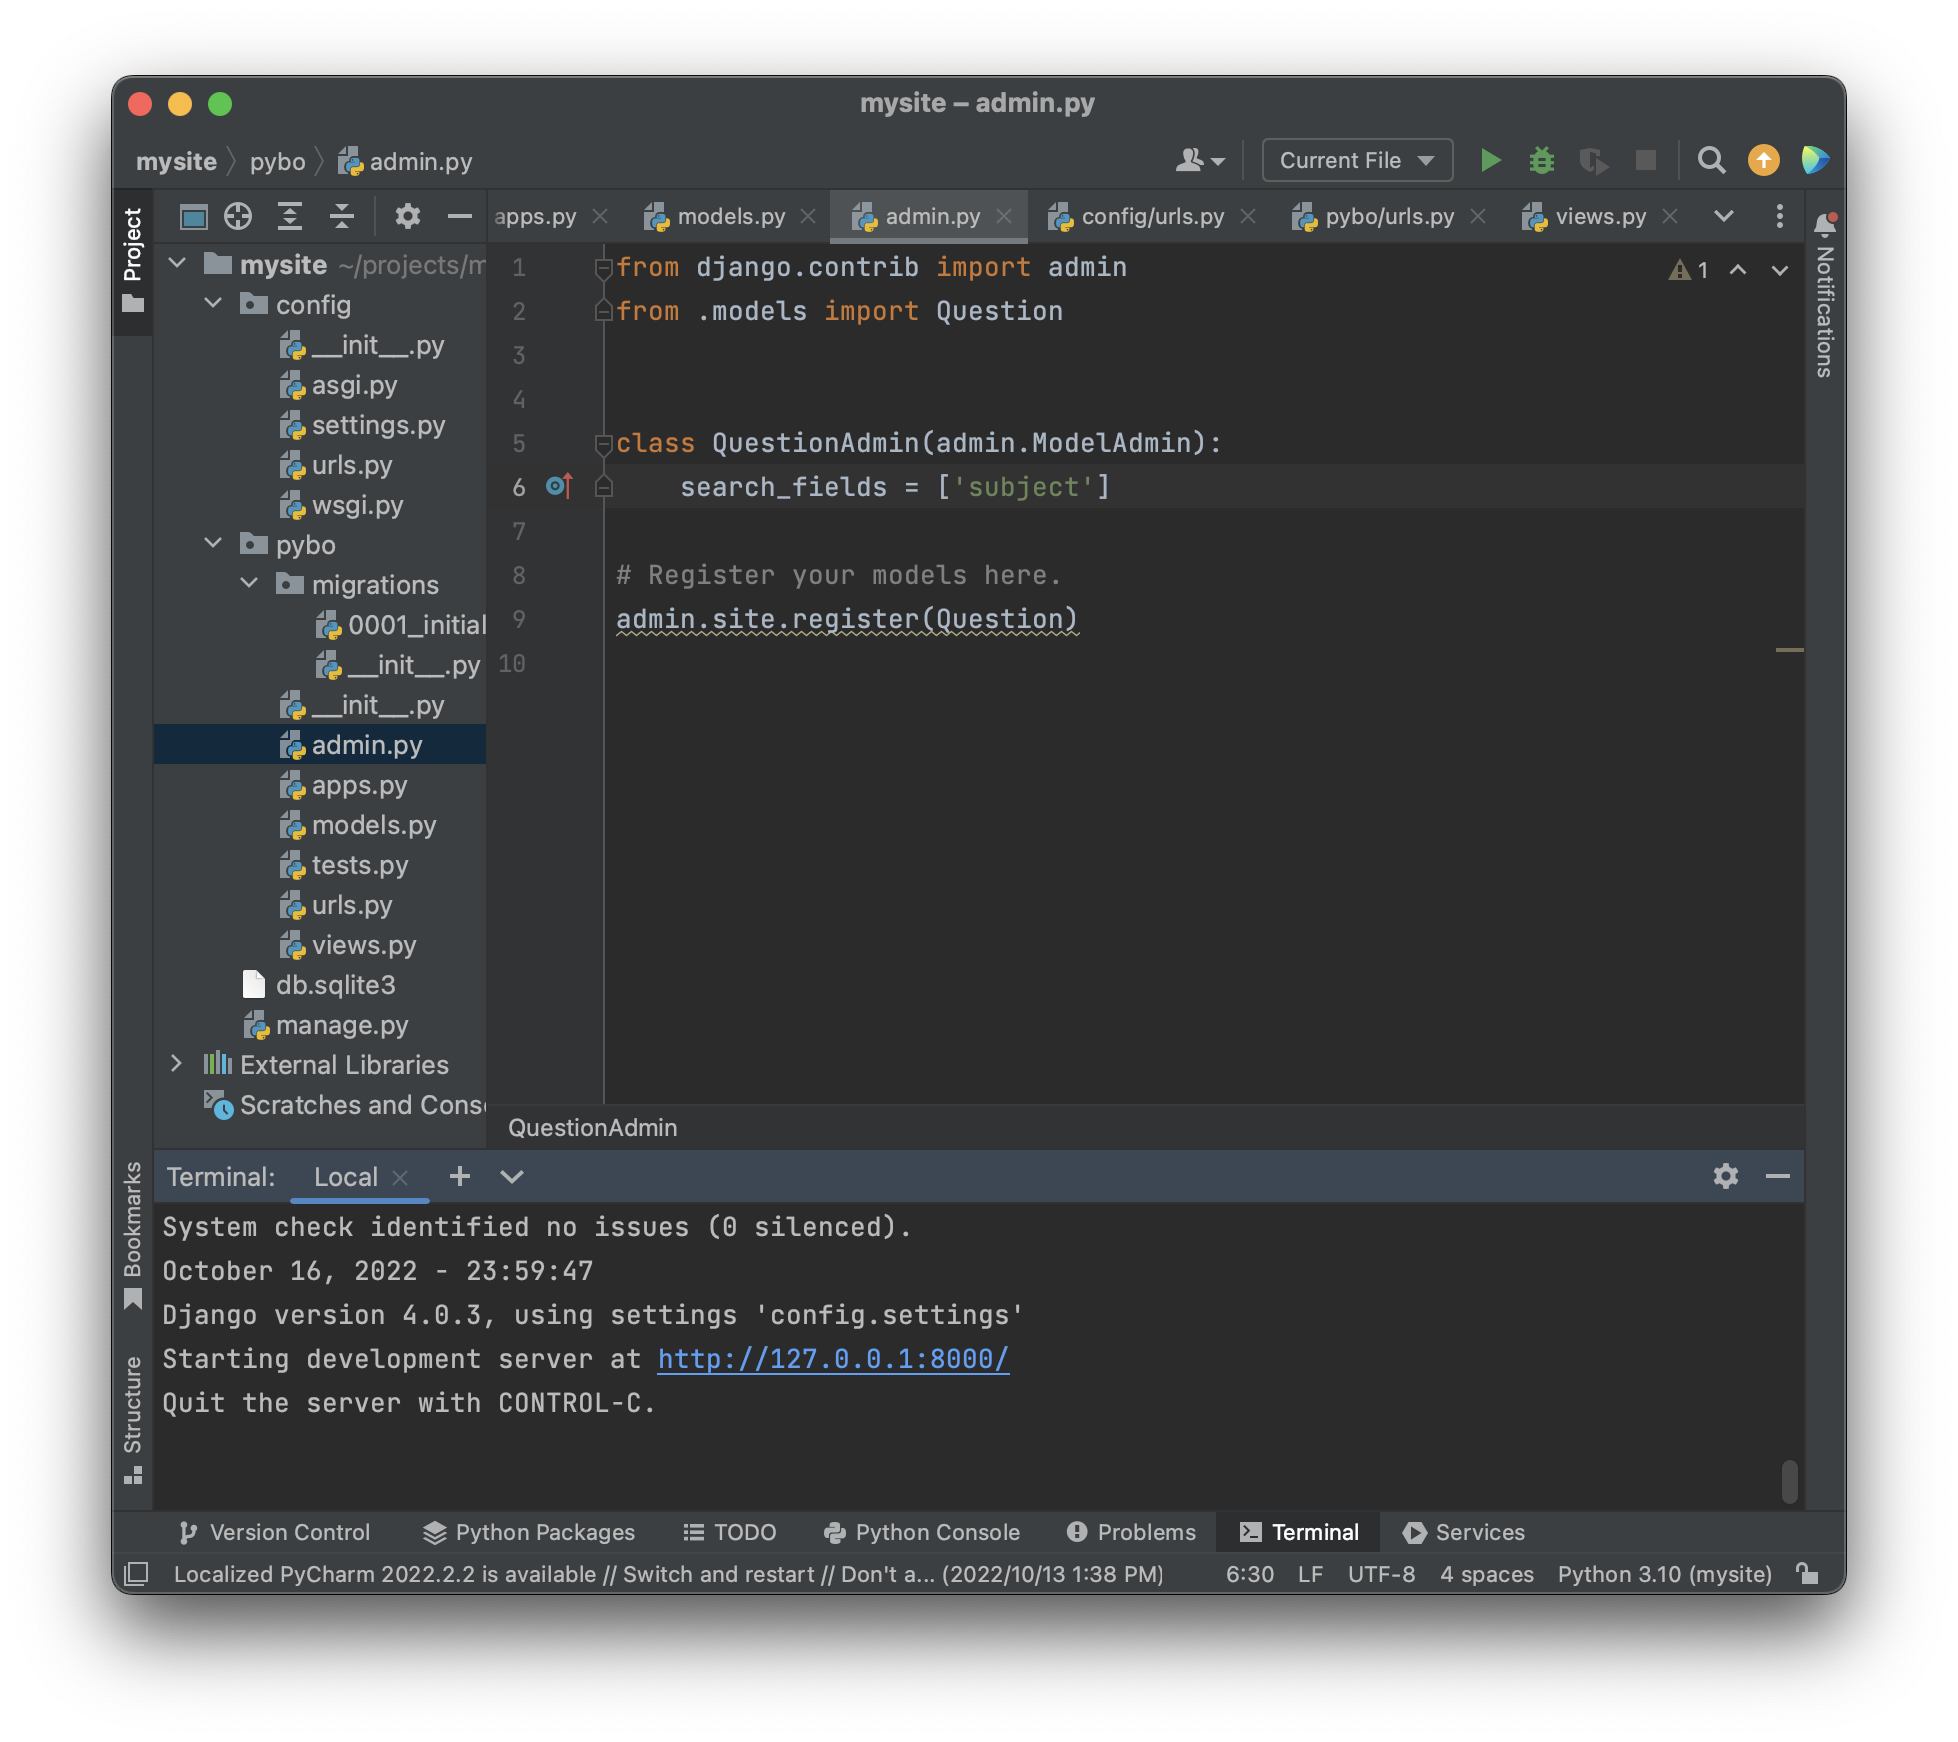1958x1742 pixels.
Task: Toggle read-only lock icon in status bar
Action: click(1807, 1574)
